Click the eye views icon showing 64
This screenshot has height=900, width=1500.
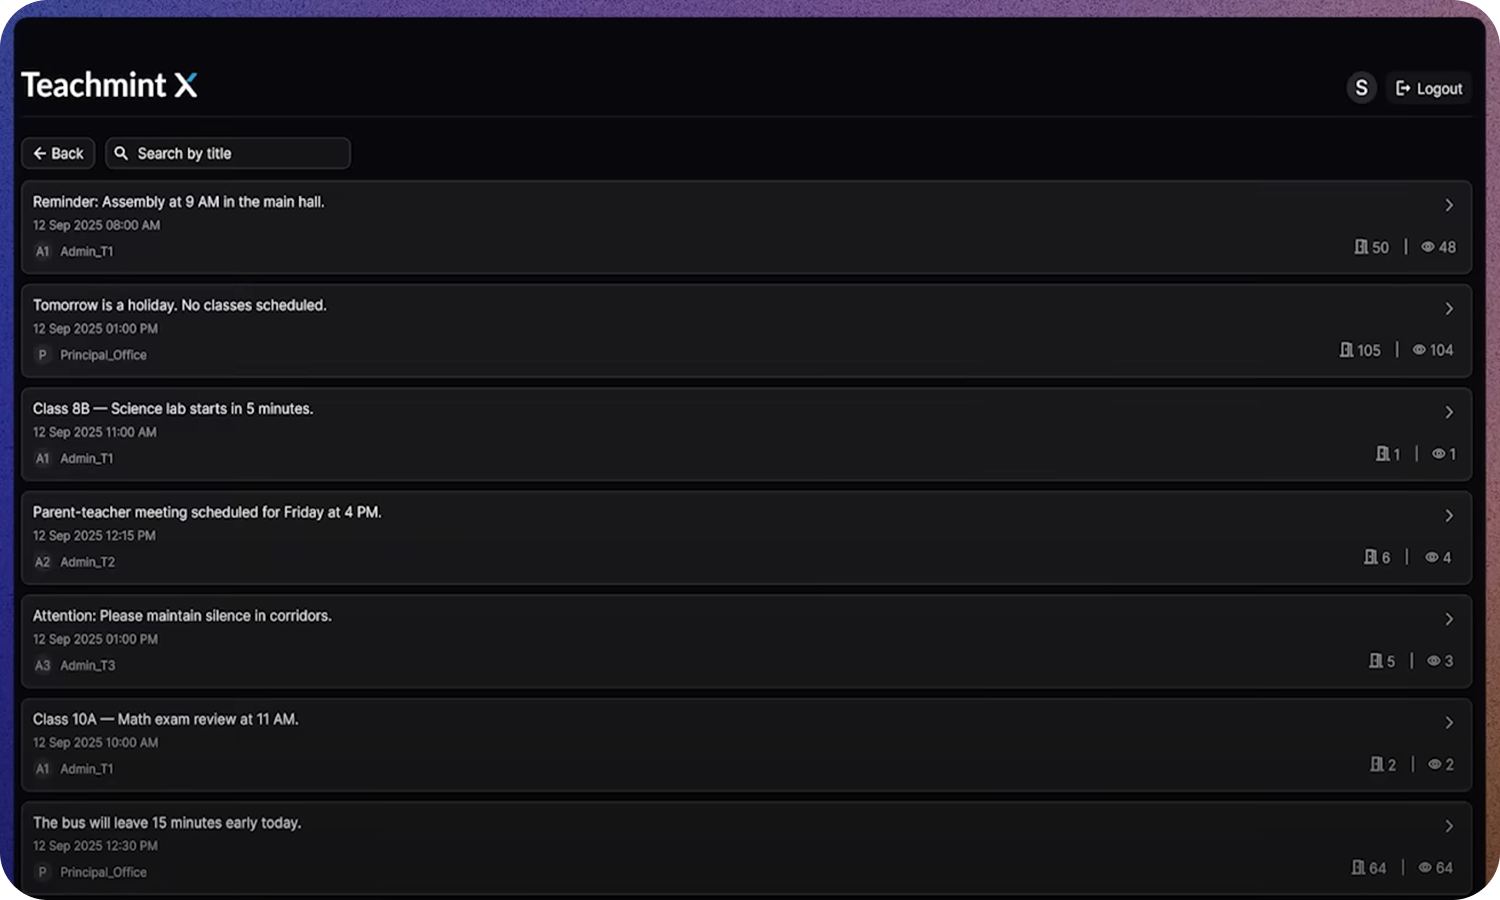tap(1425, 868)
